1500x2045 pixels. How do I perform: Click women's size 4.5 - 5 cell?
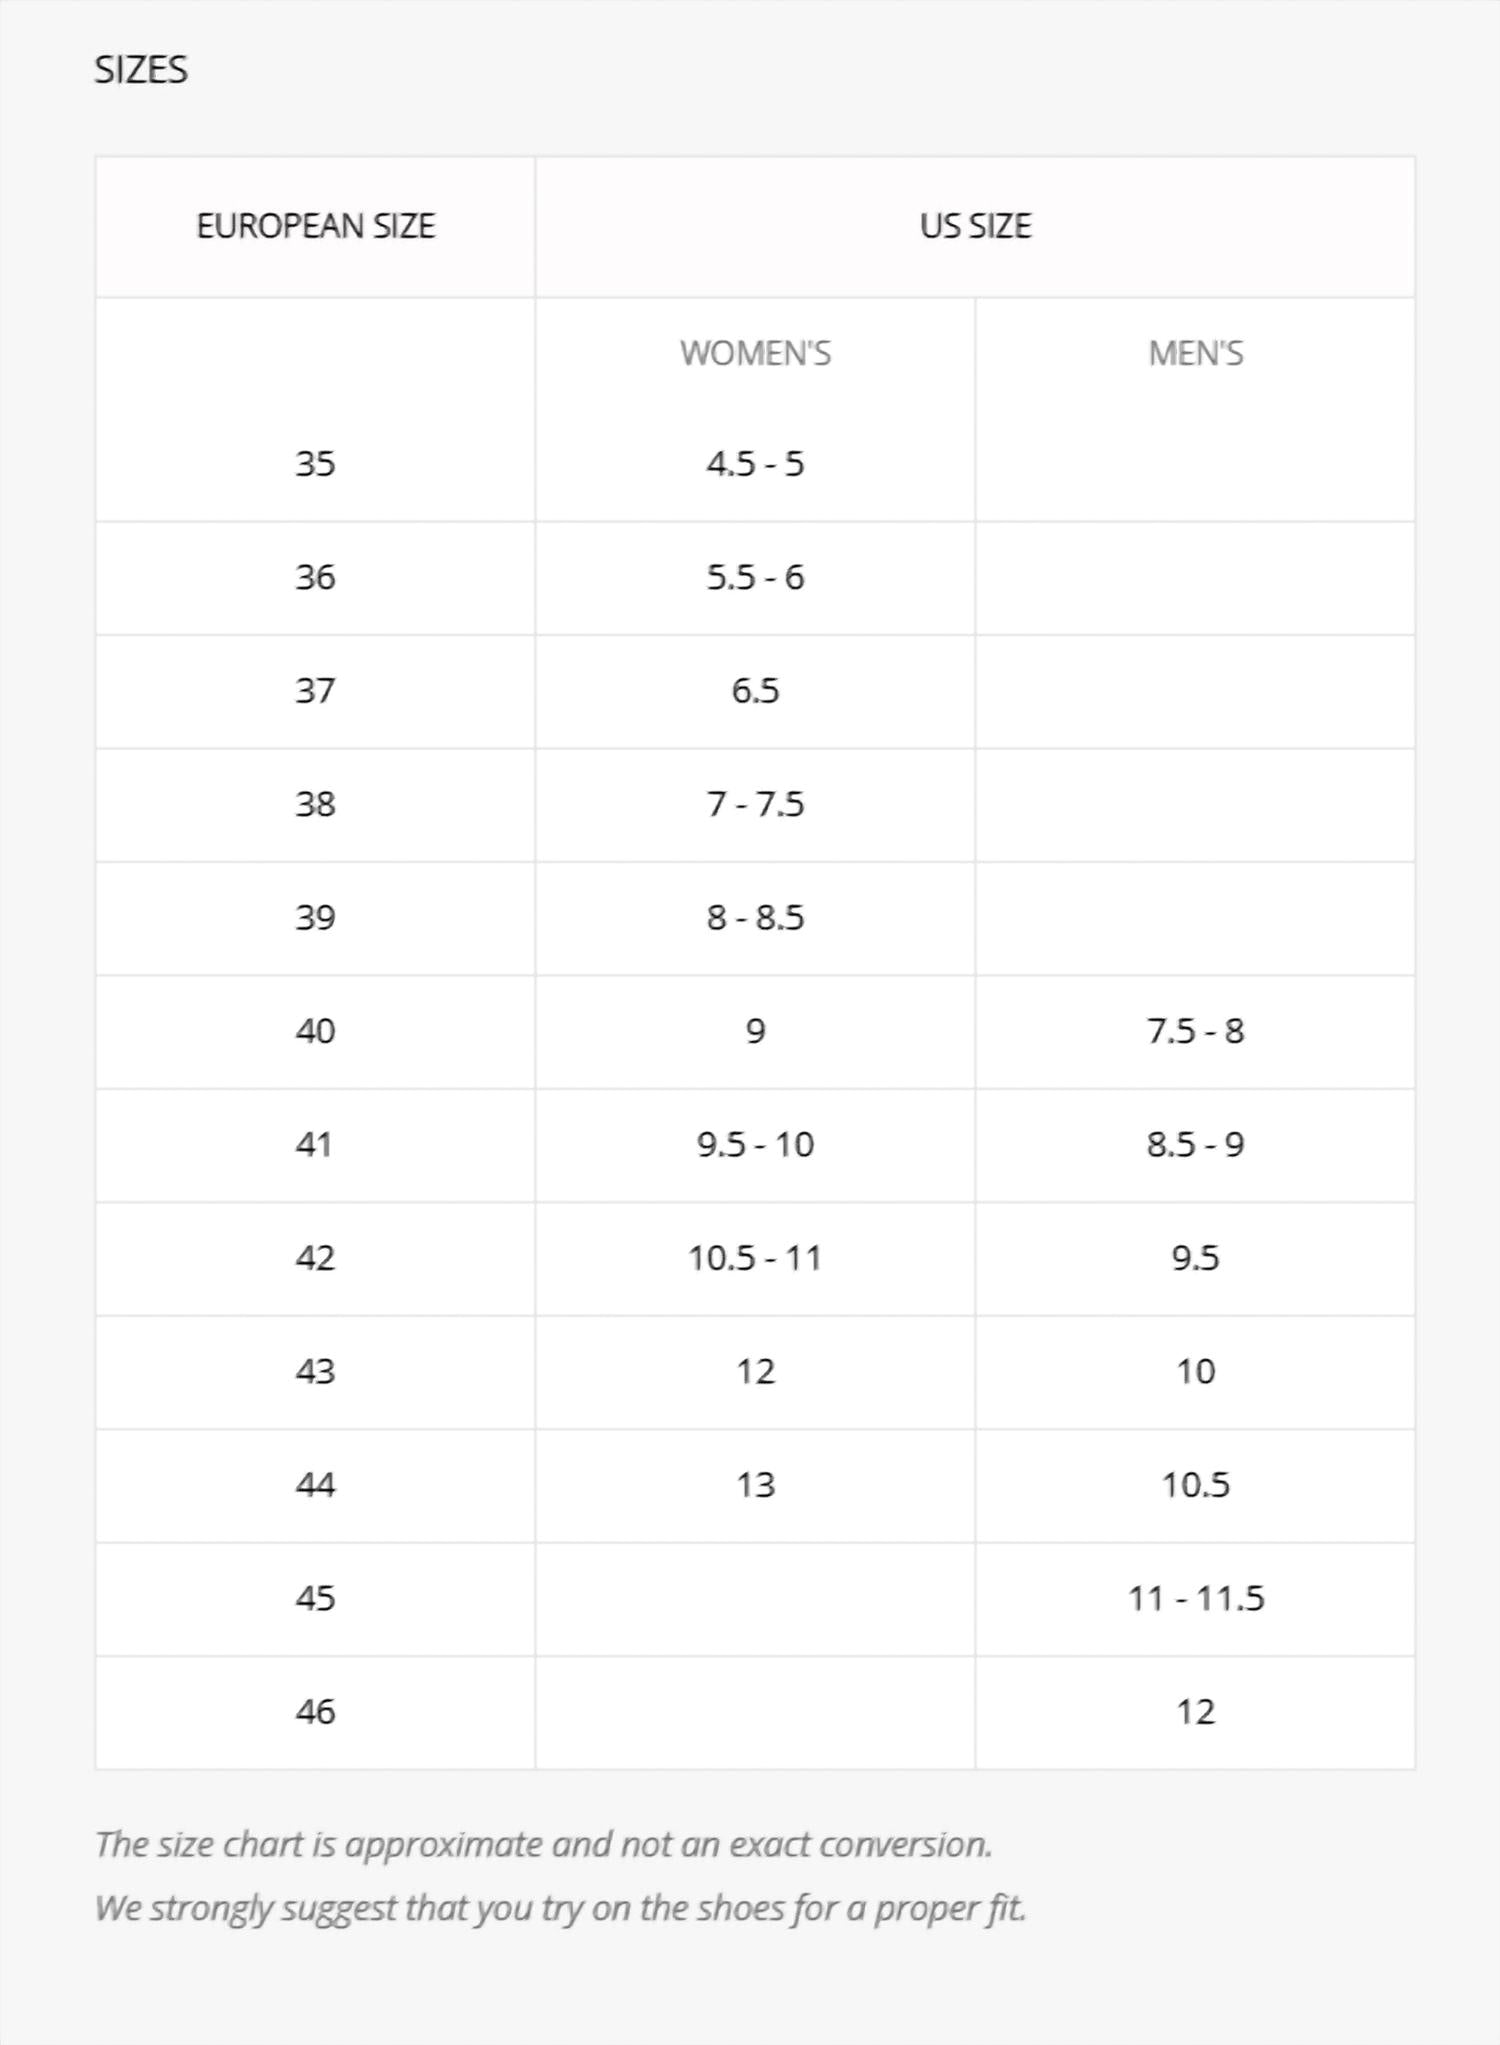[755, 464]
